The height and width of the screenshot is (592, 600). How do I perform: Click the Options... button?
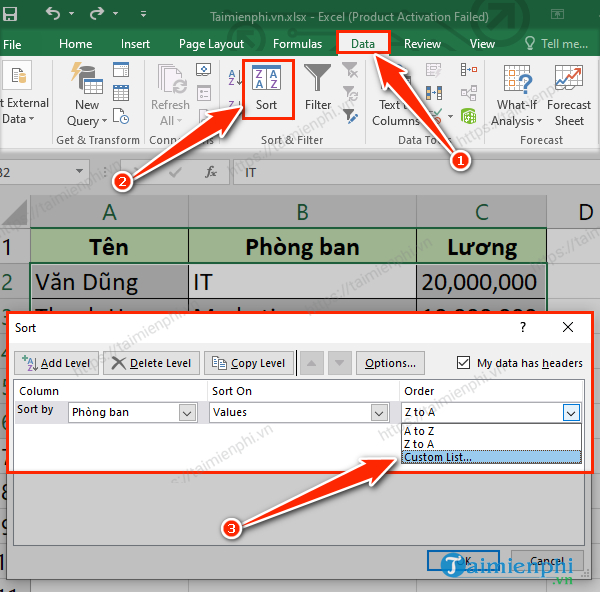pos(390,363)
